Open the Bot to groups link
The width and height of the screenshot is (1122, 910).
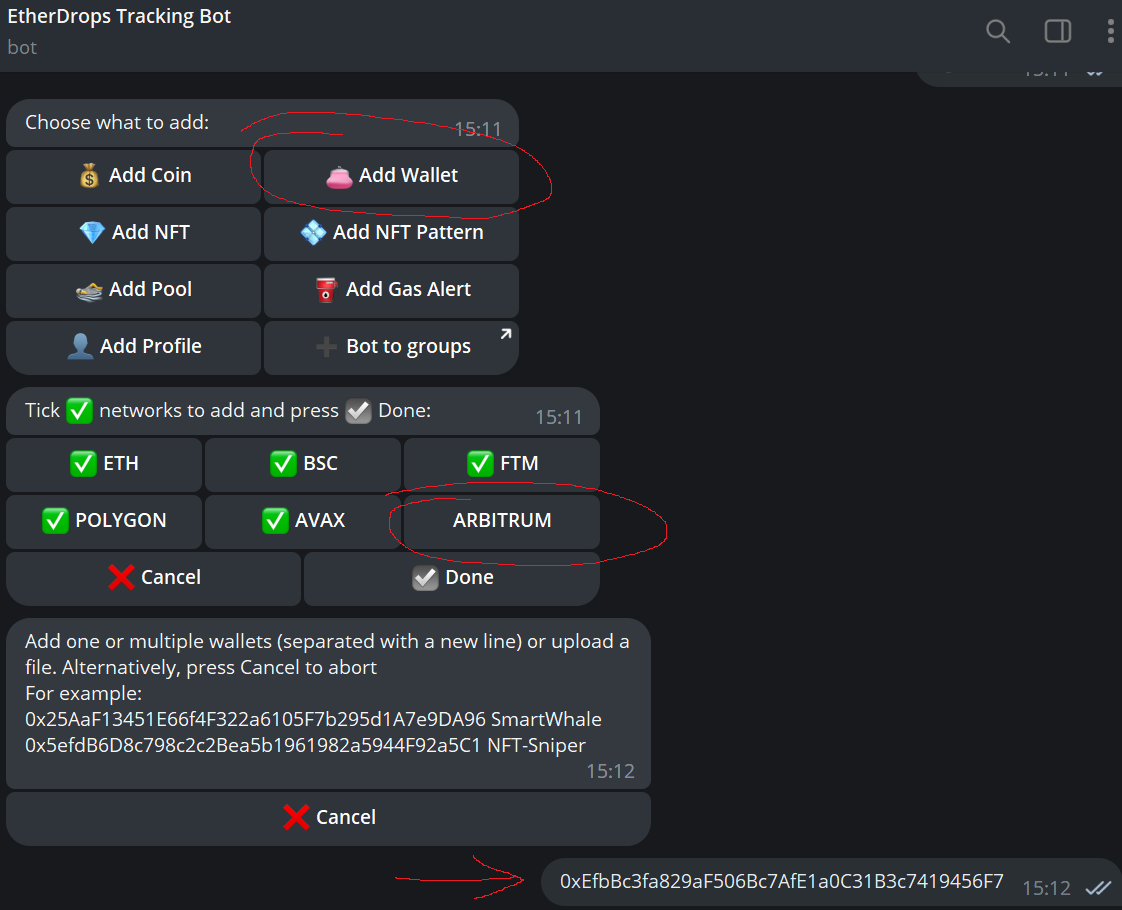tap(391, 348)
